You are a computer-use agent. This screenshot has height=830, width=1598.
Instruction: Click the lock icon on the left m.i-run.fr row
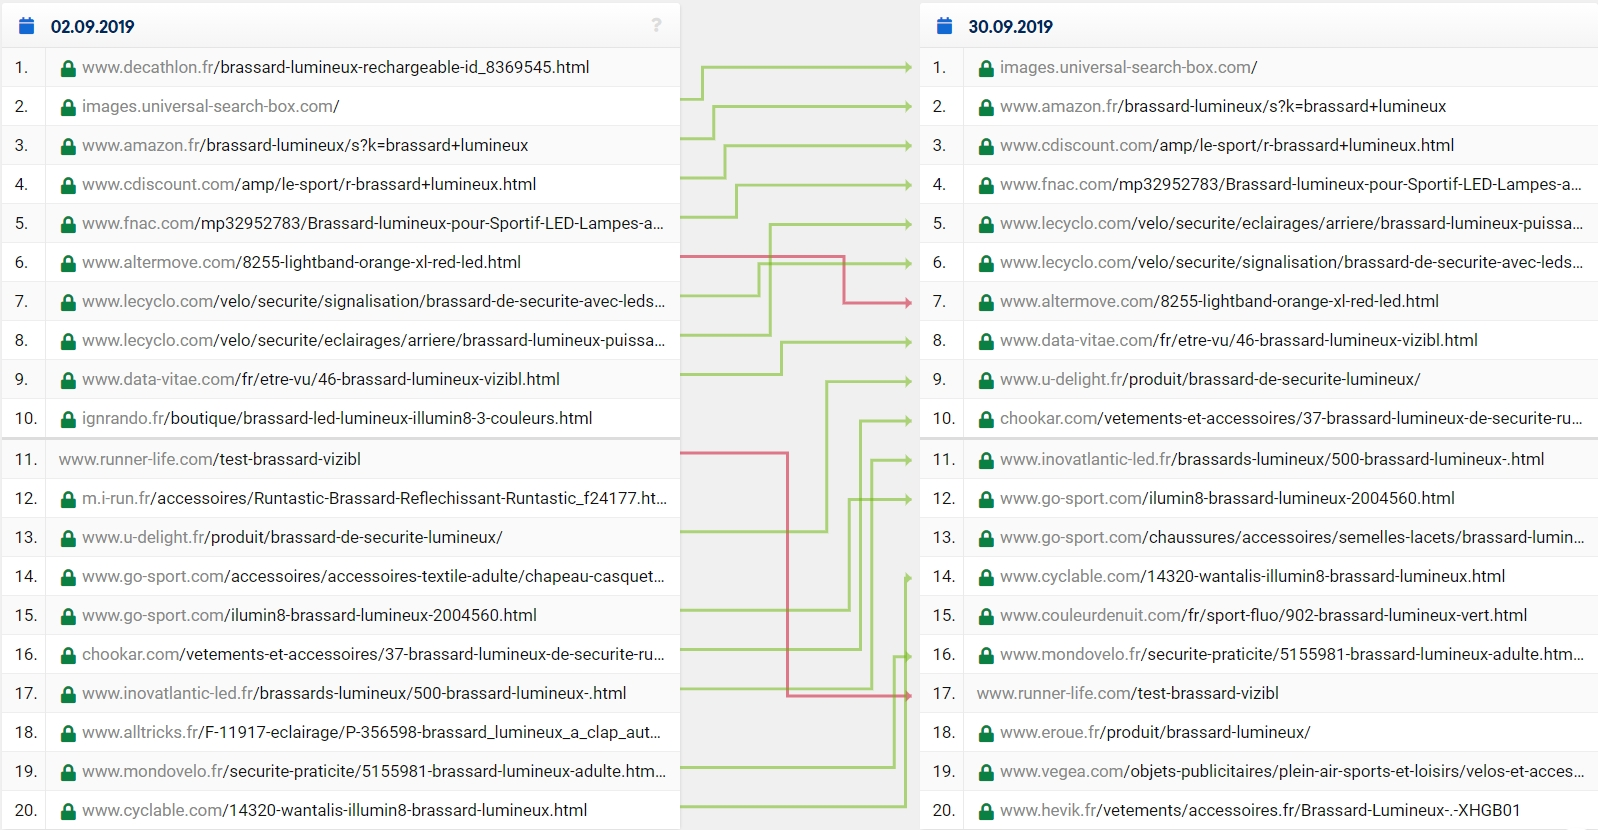coord(68,499)
